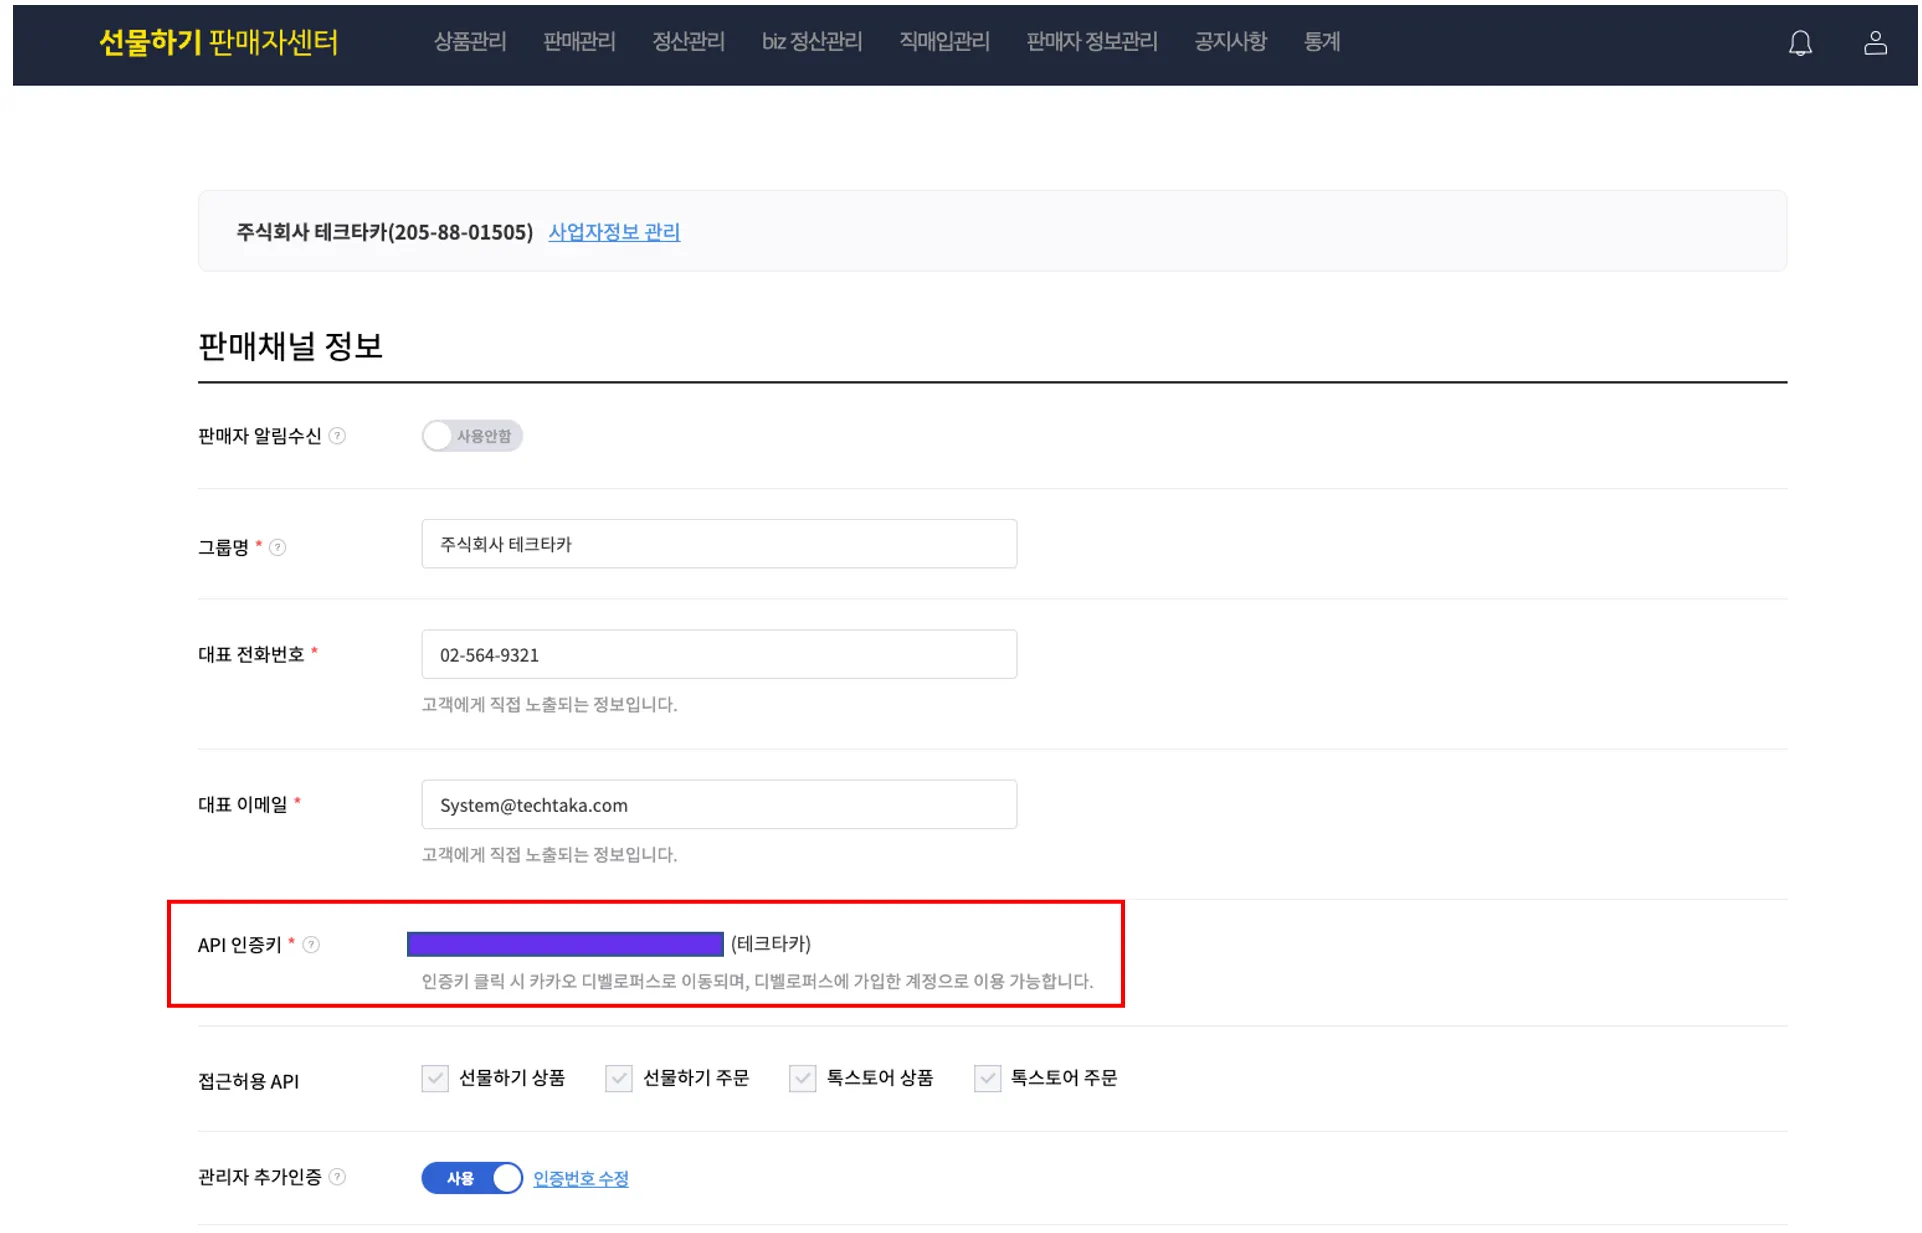Open the notification bell icon

1799,43
